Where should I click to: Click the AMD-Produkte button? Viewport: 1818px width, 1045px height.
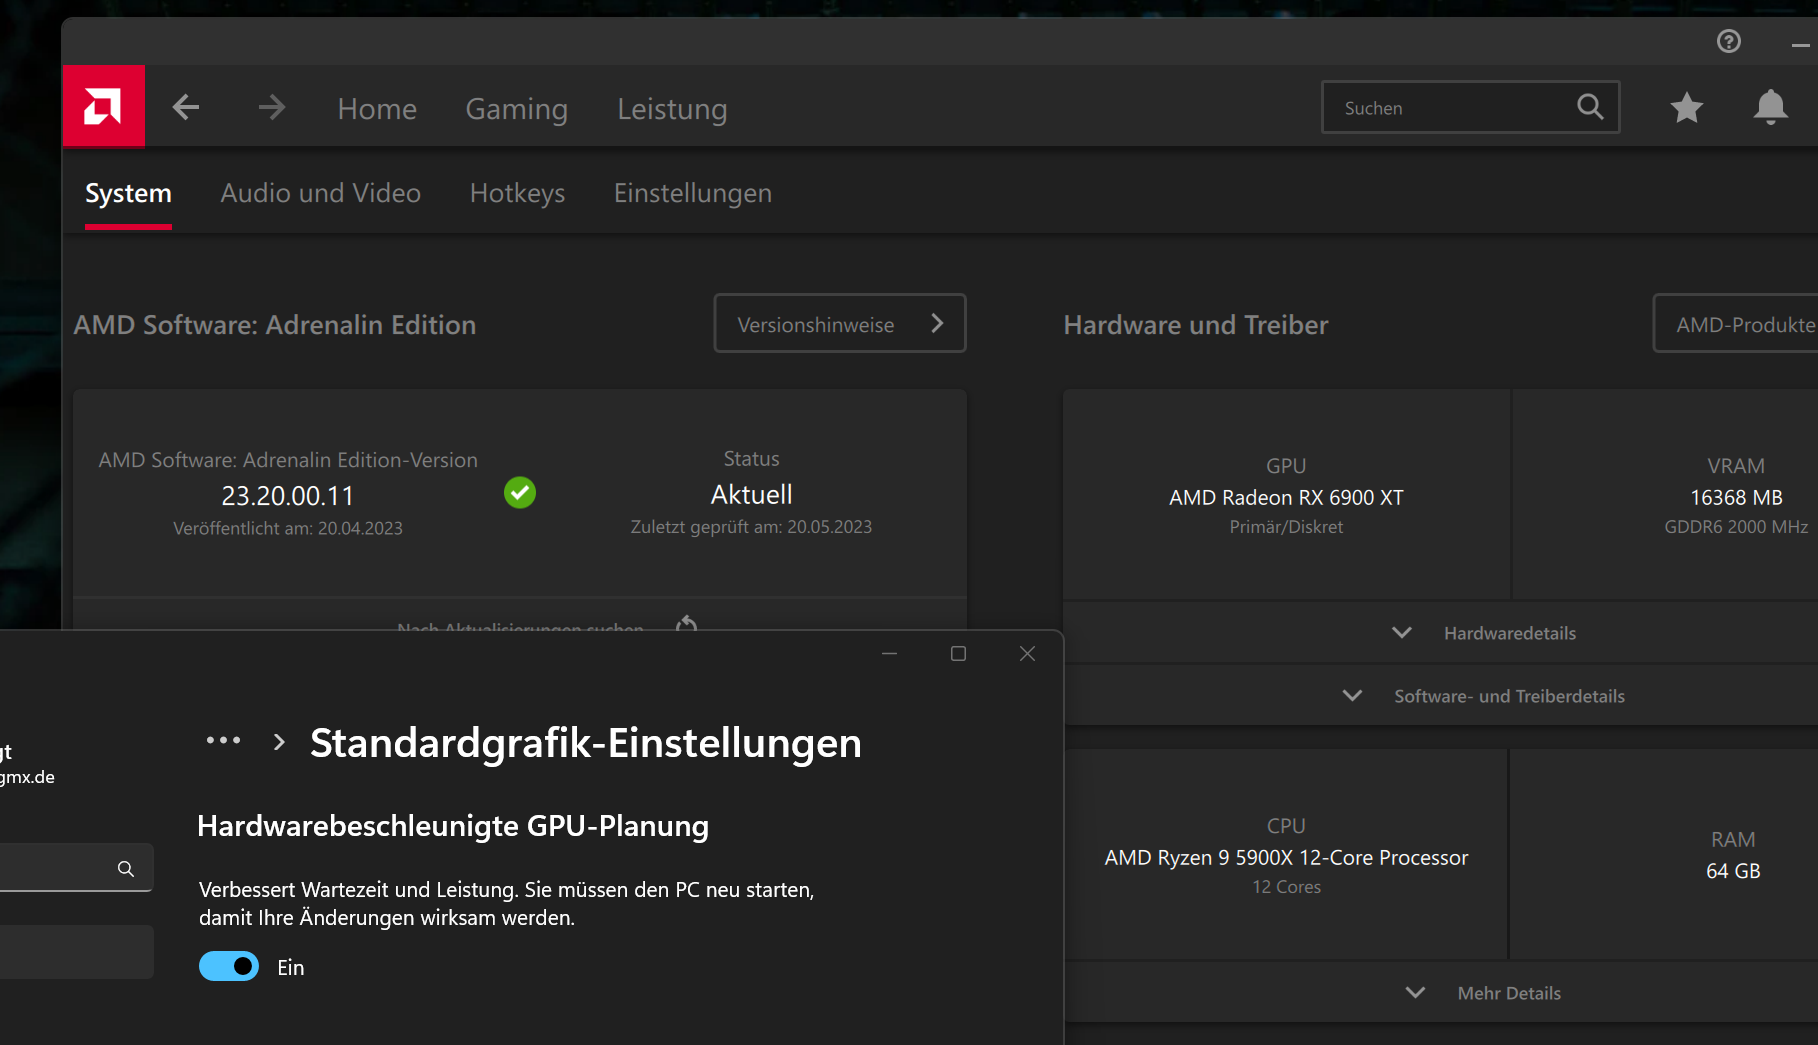[x=1736, y=323]
